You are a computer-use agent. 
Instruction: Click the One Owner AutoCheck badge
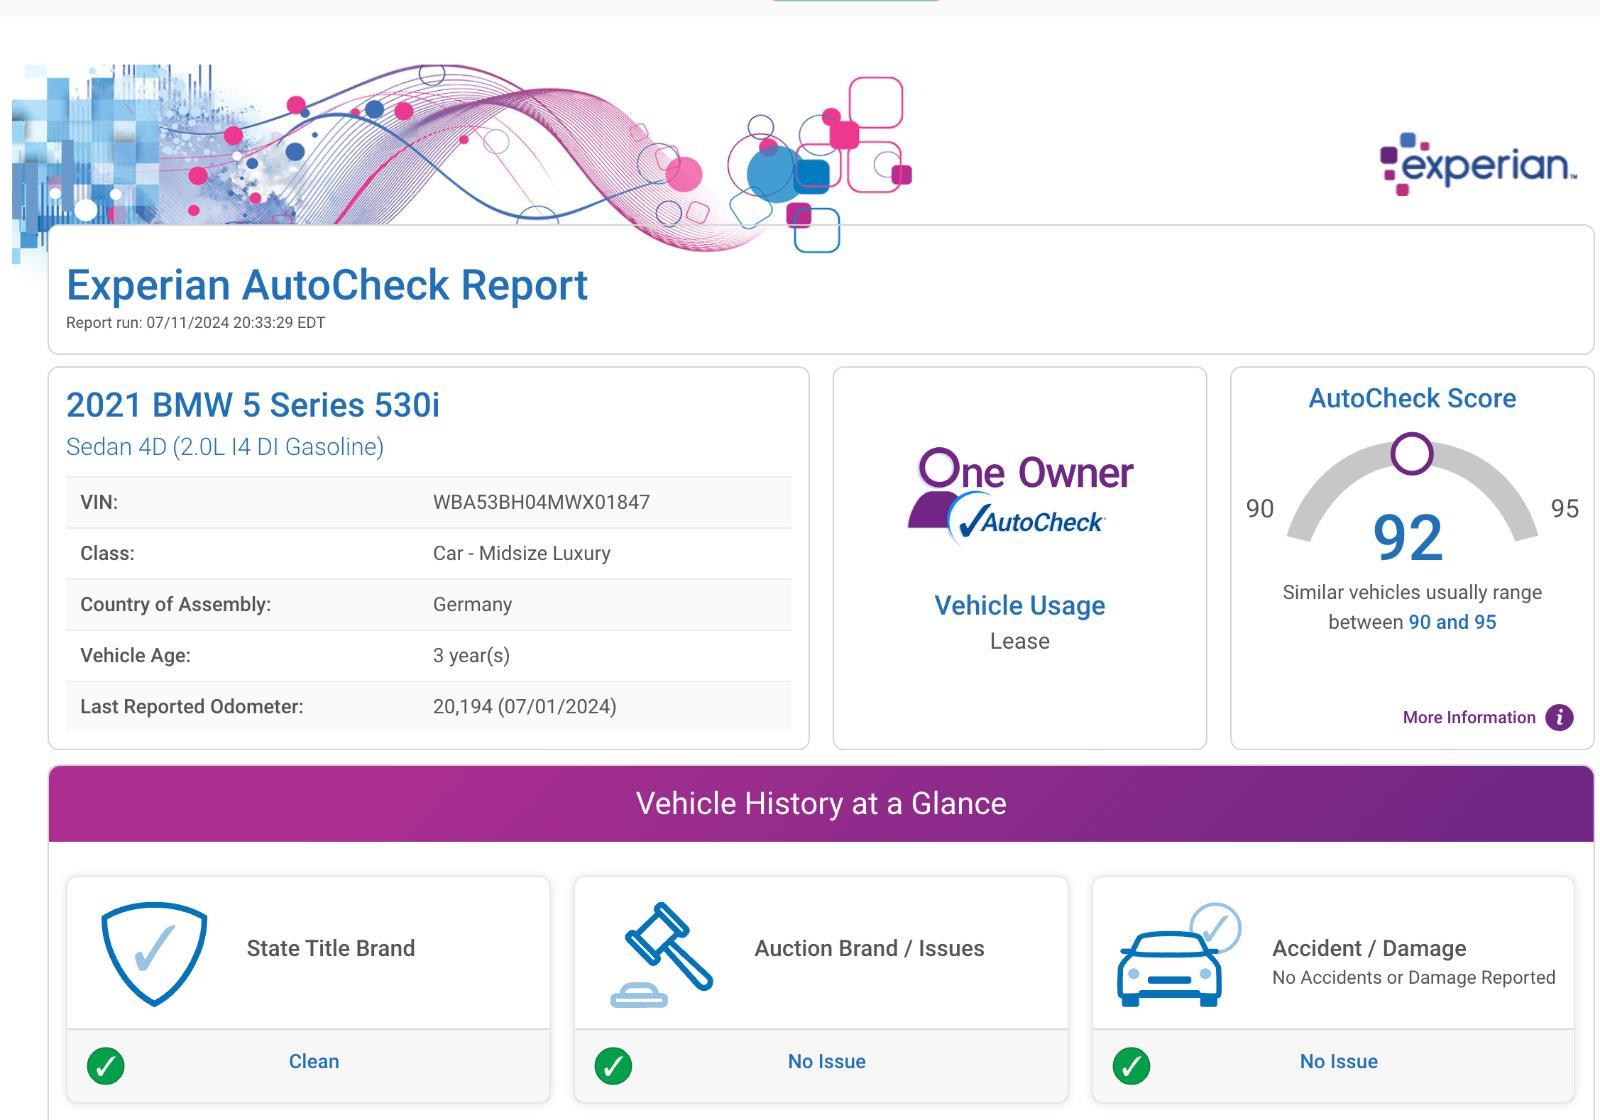point(1020,496)
